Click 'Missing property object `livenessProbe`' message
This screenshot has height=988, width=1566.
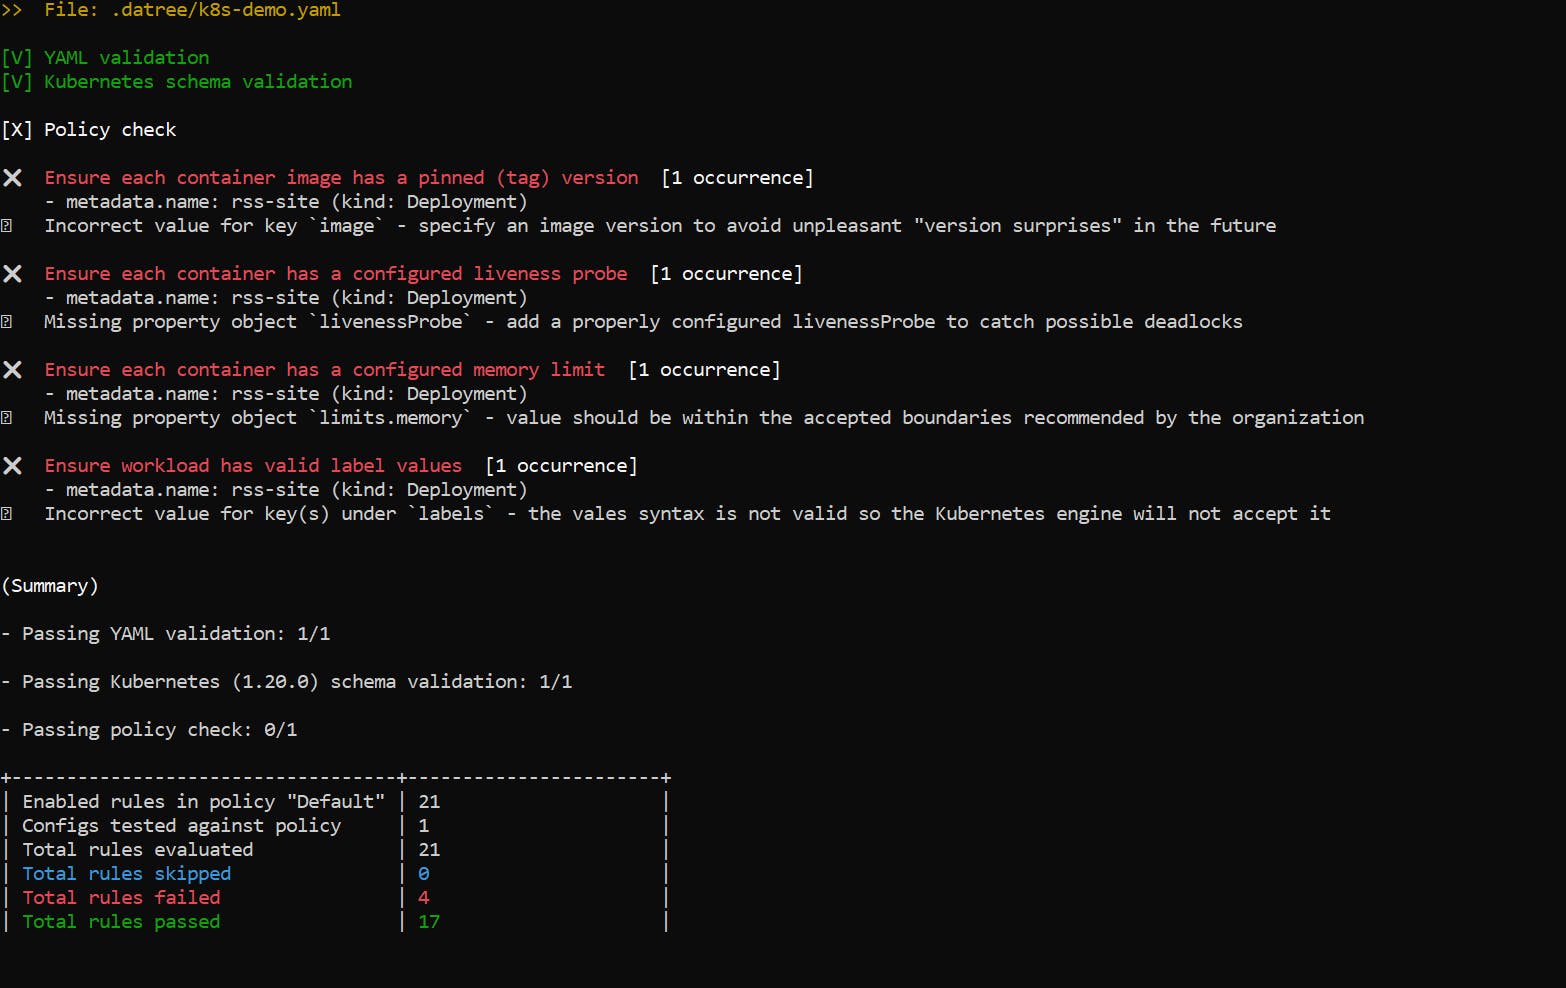tap(643, 322)
